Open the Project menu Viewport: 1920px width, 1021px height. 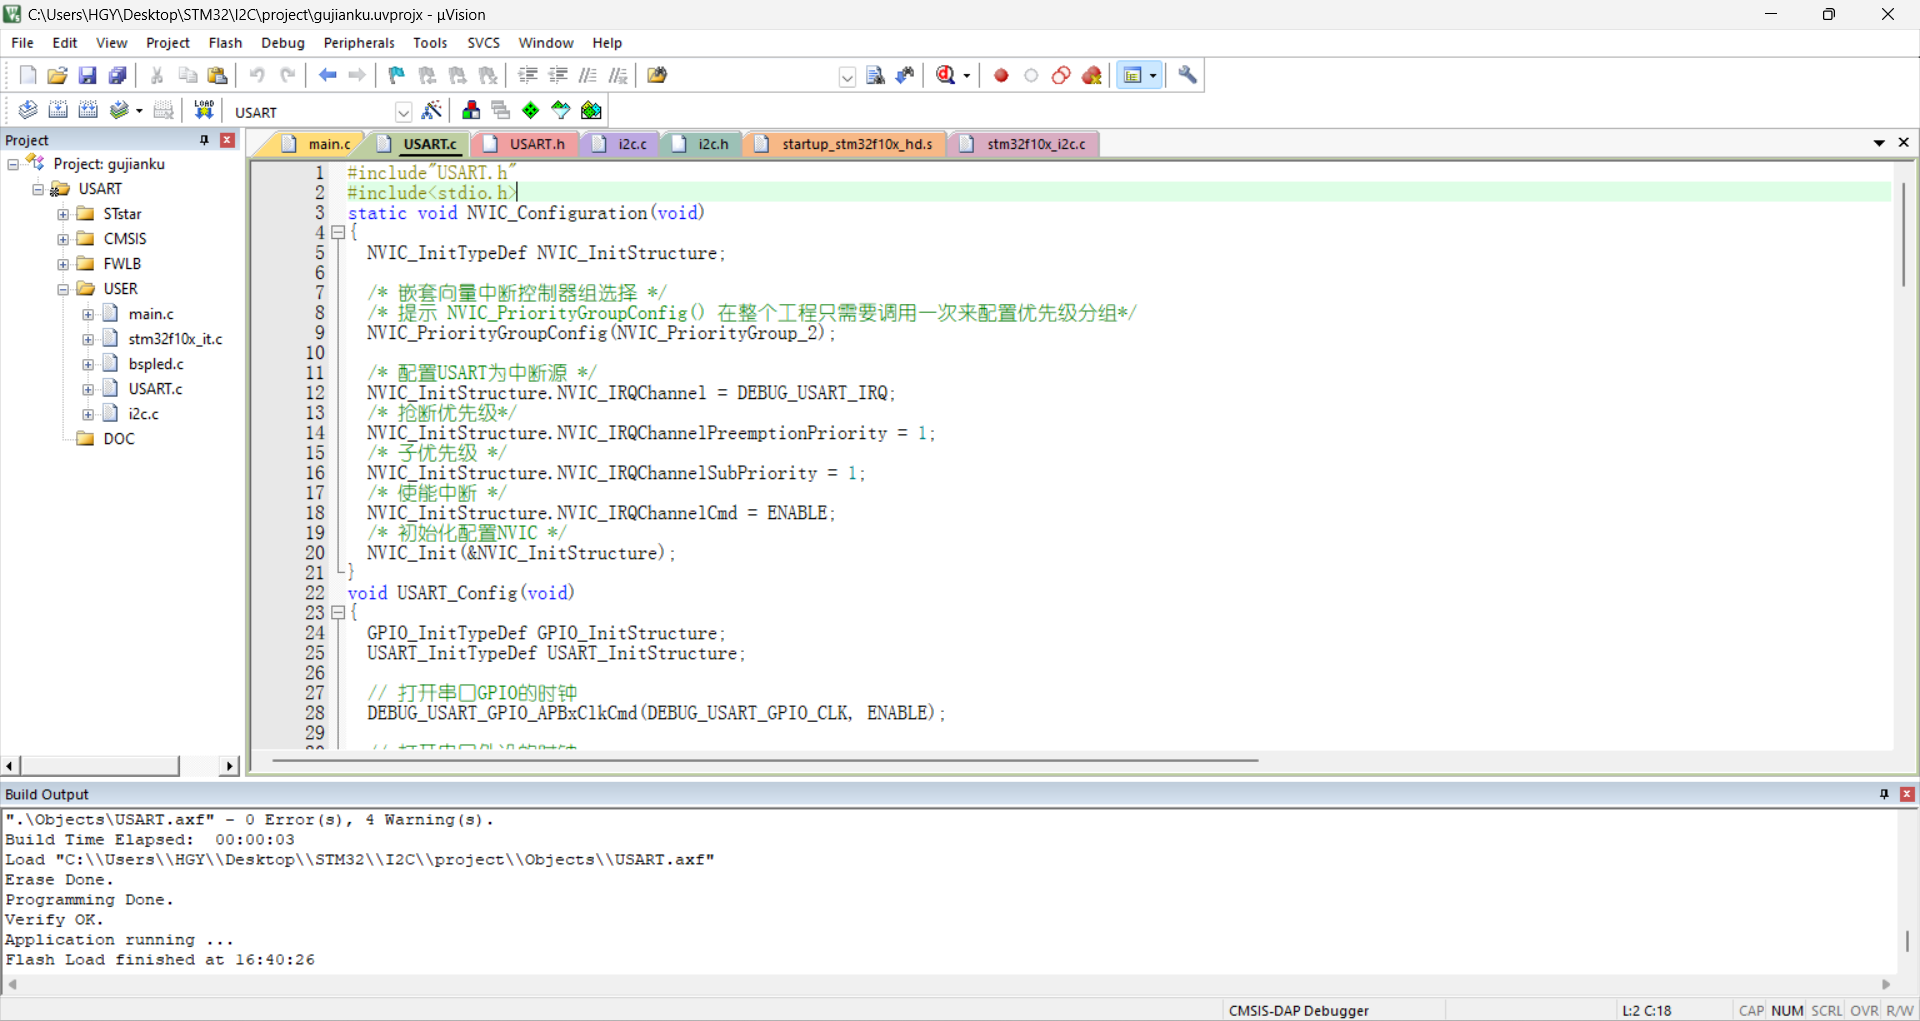[167, 43]
